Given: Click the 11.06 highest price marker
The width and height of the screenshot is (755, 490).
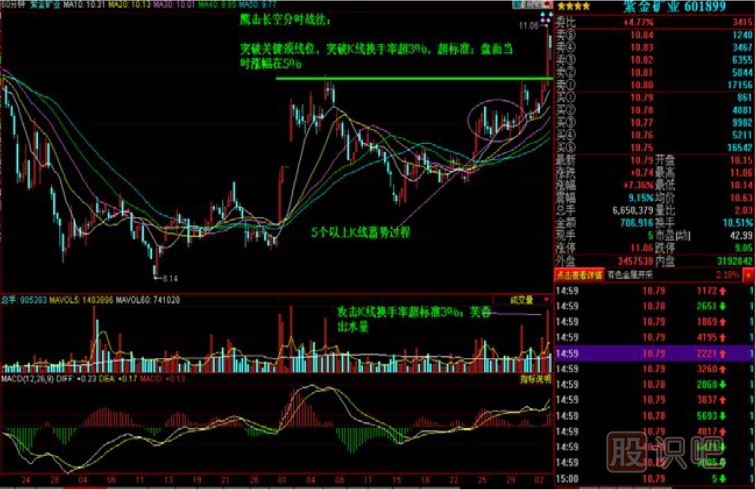Looking at the screenshot, I should tap(527, 24).
